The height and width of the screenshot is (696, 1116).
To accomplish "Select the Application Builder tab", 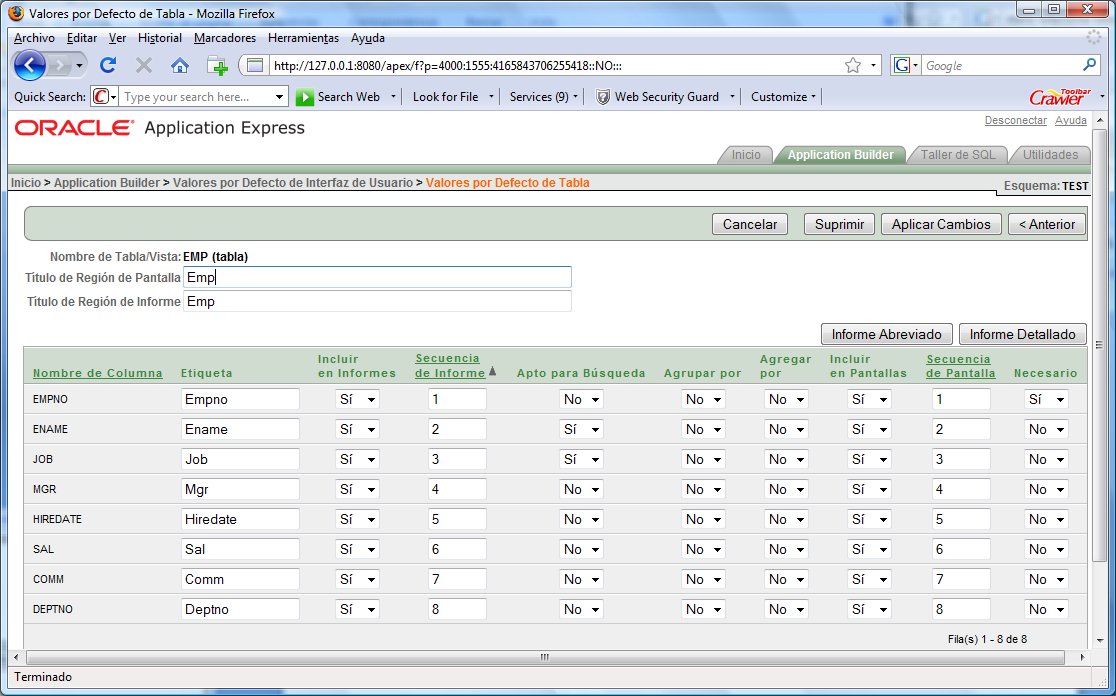I will click(840, 154).
